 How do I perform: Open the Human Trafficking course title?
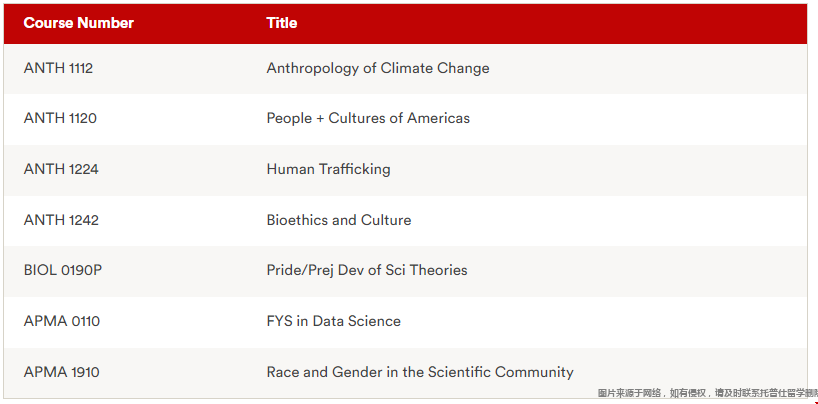pos(328,169)
